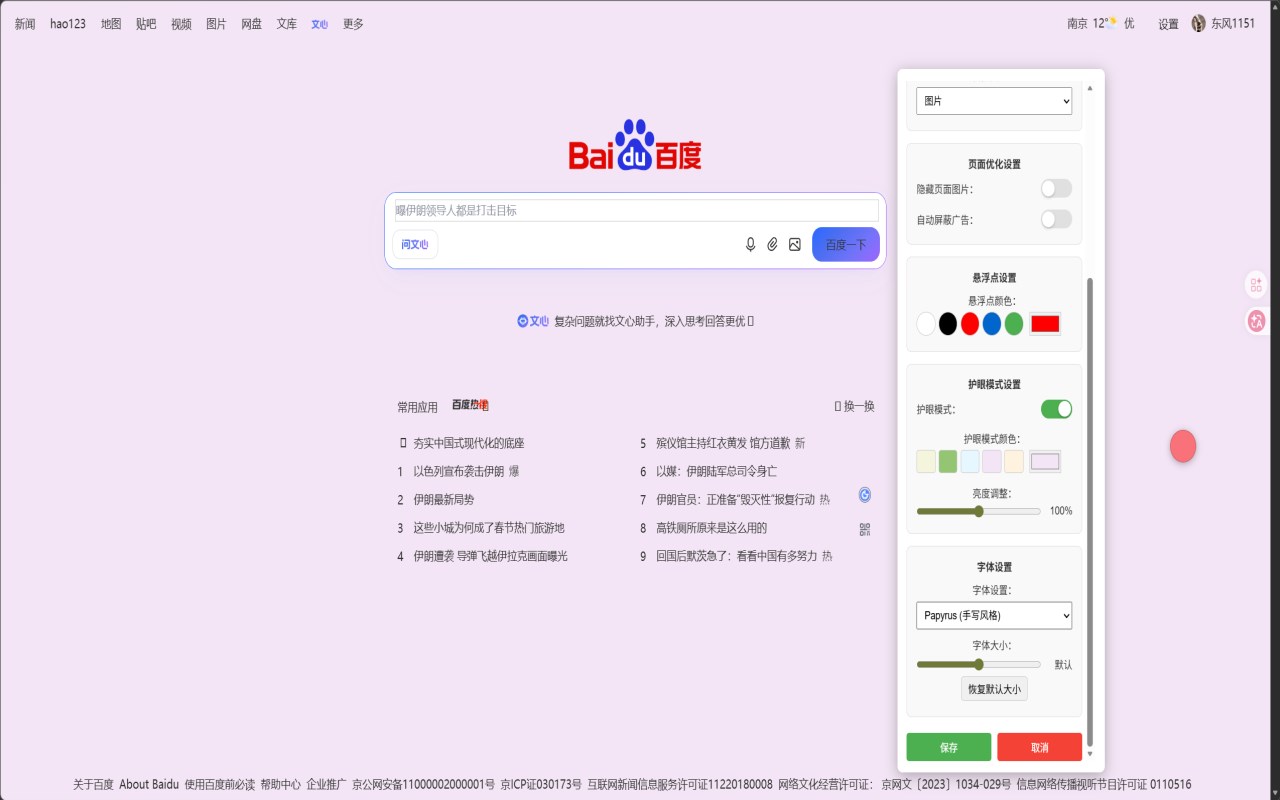This screenshot has width=1280, height=800.
Task: Go to 地图 in the top navigation
Action: click(x=111, y=24)
